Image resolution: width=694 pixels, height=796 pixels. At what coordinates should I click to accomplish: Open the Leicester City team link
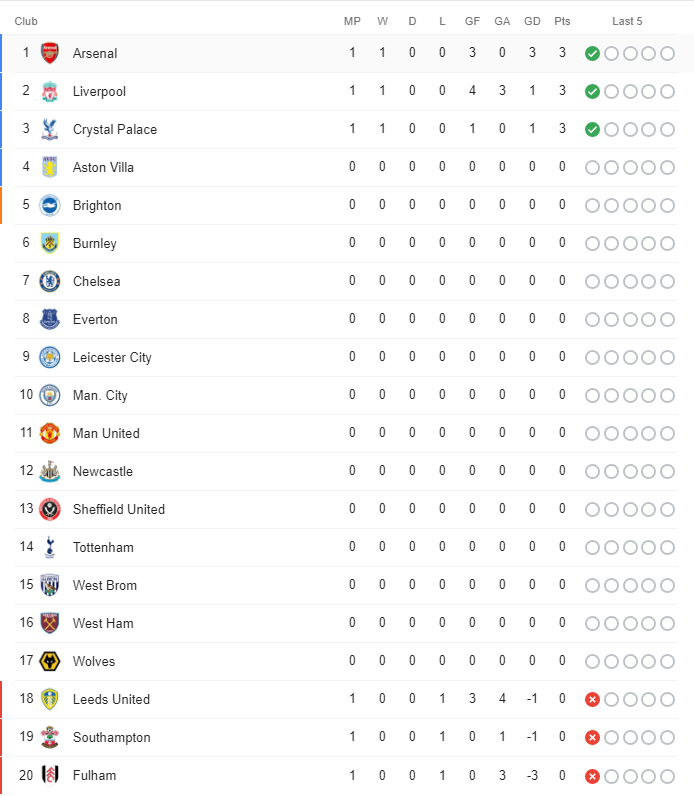pyautogui.click(x=112, y=357)
